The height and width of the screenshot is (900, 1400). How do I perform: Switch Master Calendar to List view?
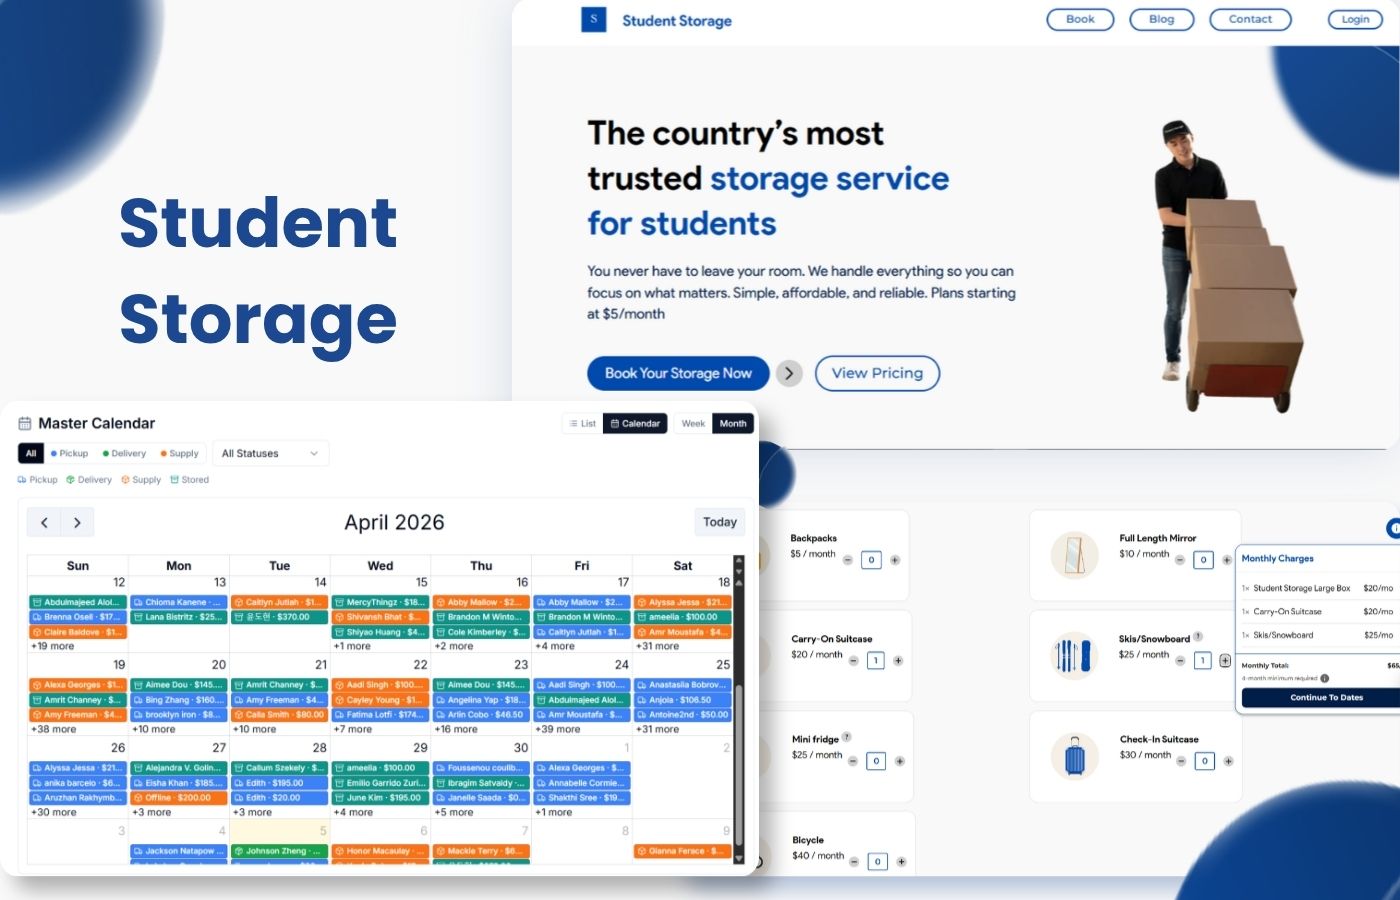pyautogui.click(x=583, y=423)
